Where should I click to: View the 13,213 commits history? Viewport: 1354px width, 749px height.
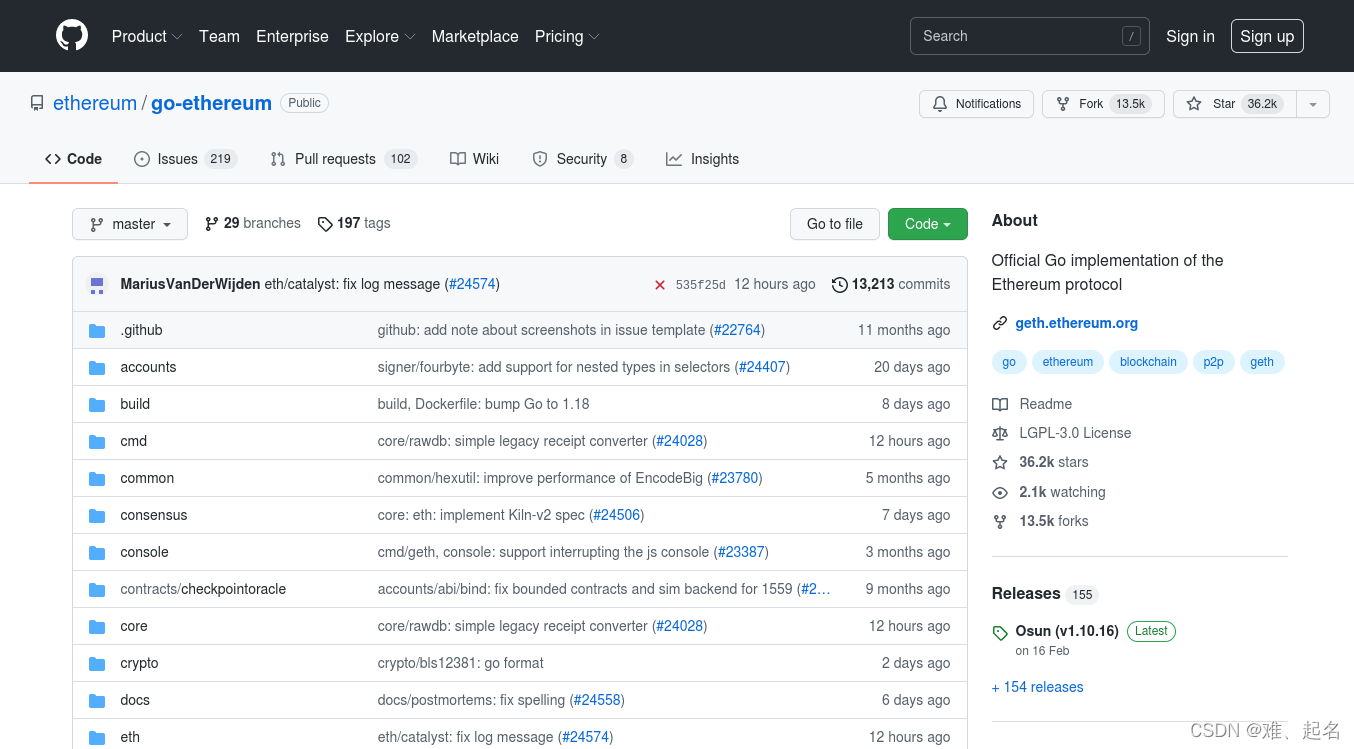891,284
